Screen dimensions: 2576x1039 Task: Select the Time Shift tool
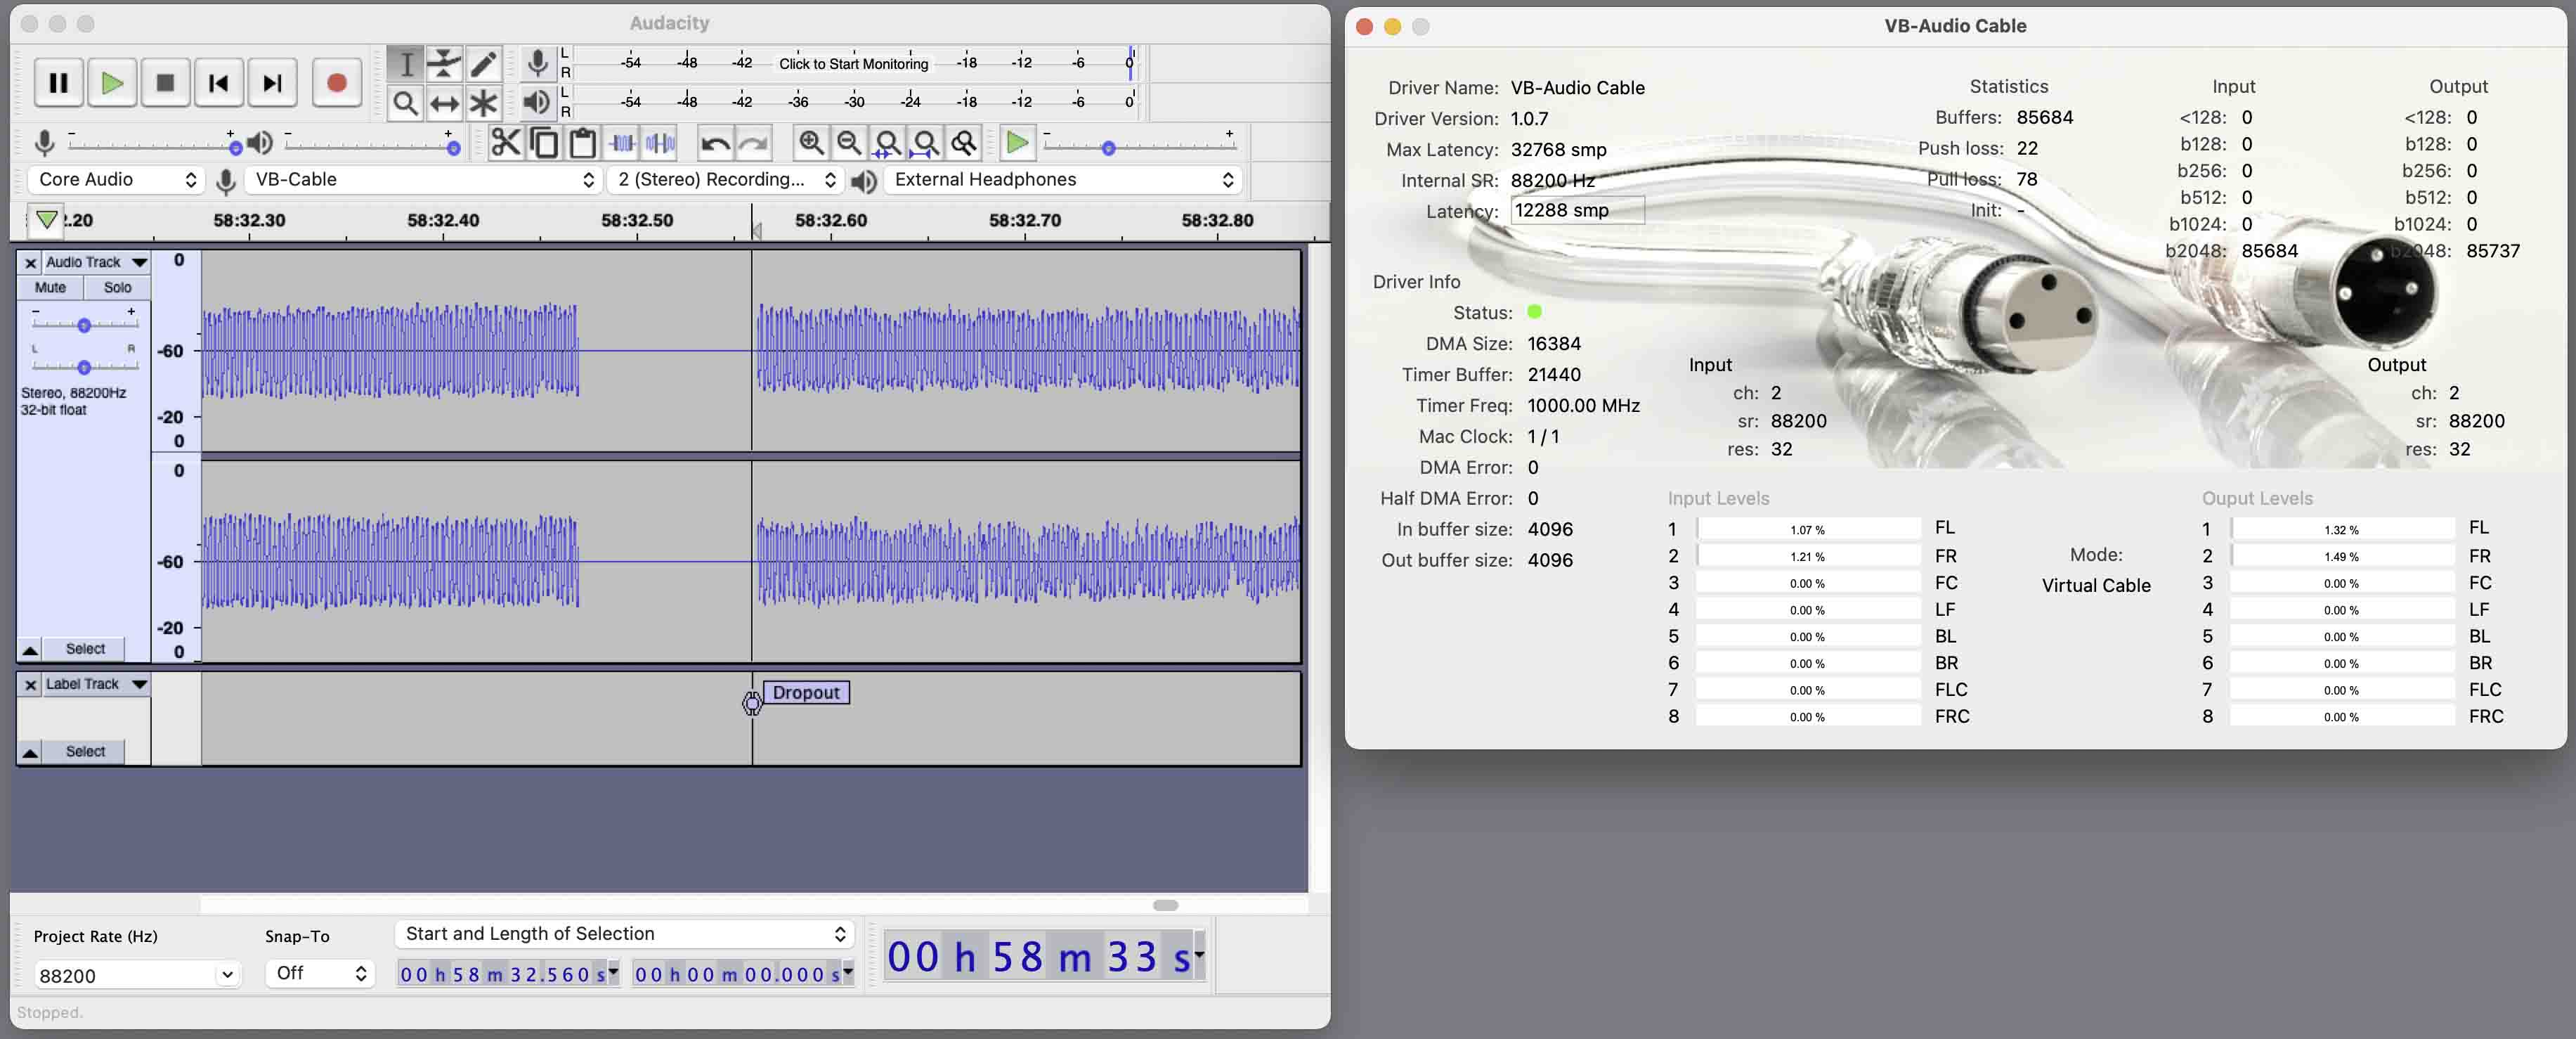pos(444,102)
